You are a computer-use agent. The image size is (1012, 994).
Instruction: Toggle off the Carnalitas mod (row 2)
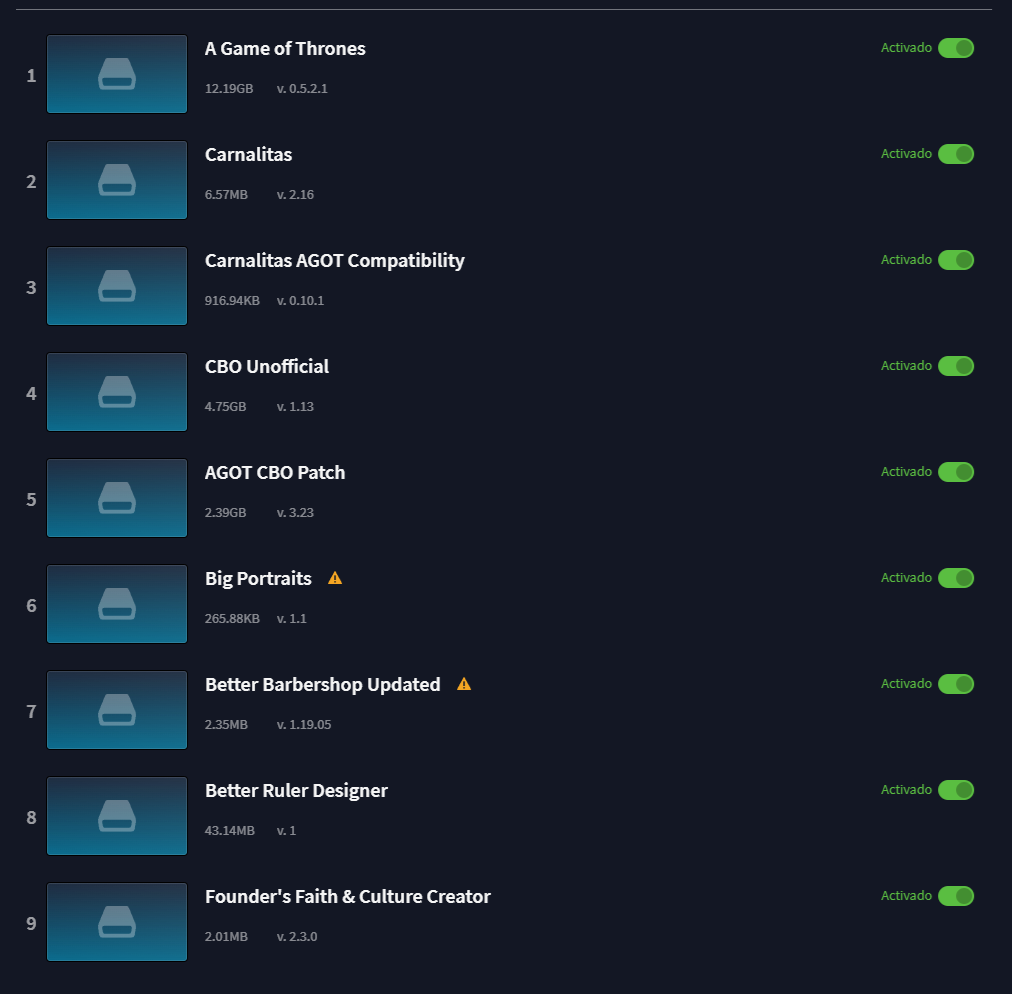(956, 154)
